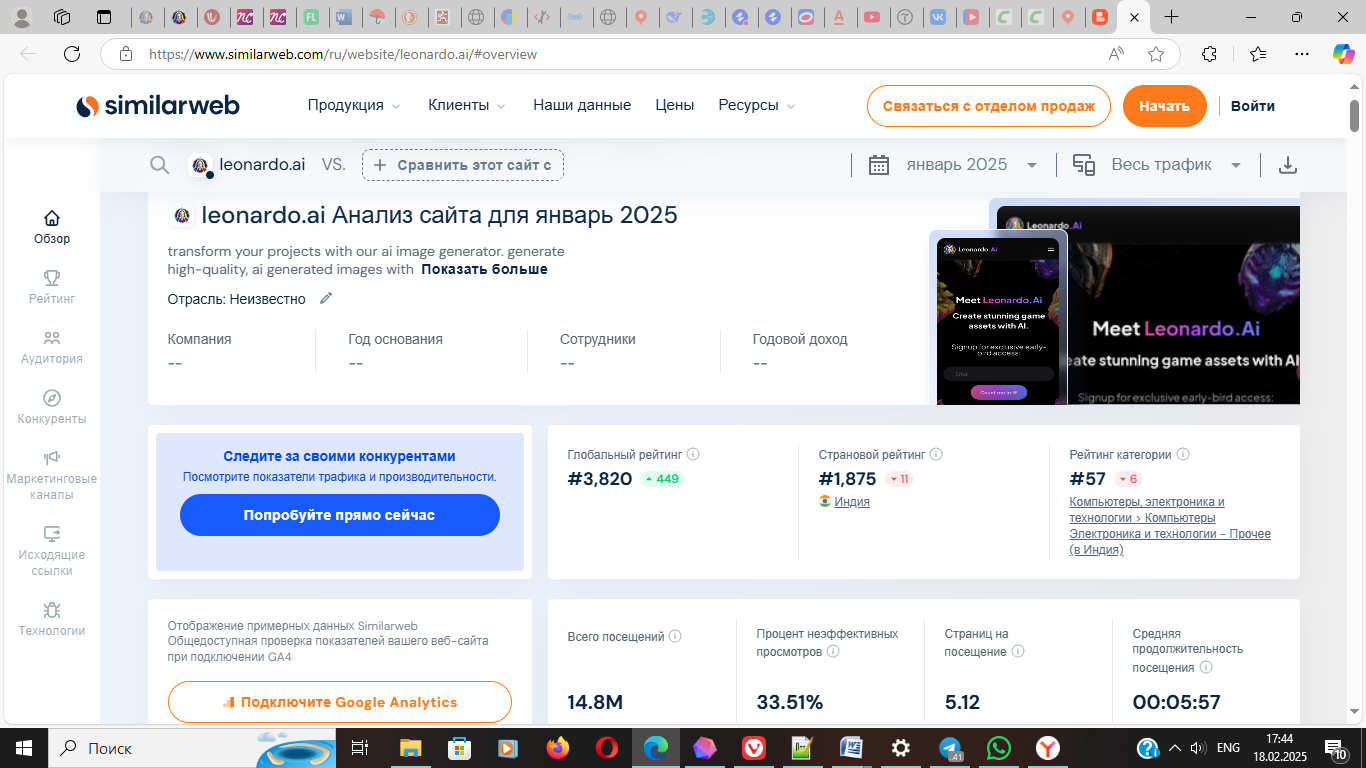Open browser settings three-dots menu
Screen dimensions: 1366x768
coord(1301,54)
